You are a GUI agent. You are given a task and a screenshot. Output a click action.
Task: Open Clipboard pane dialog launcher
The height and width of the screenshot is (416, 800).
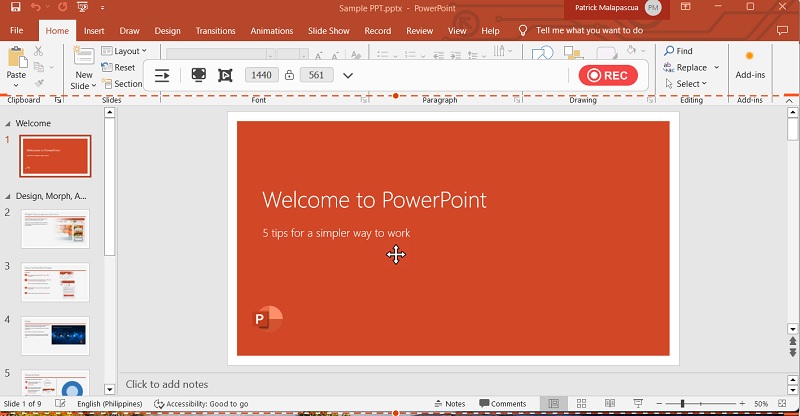point(58,100)
